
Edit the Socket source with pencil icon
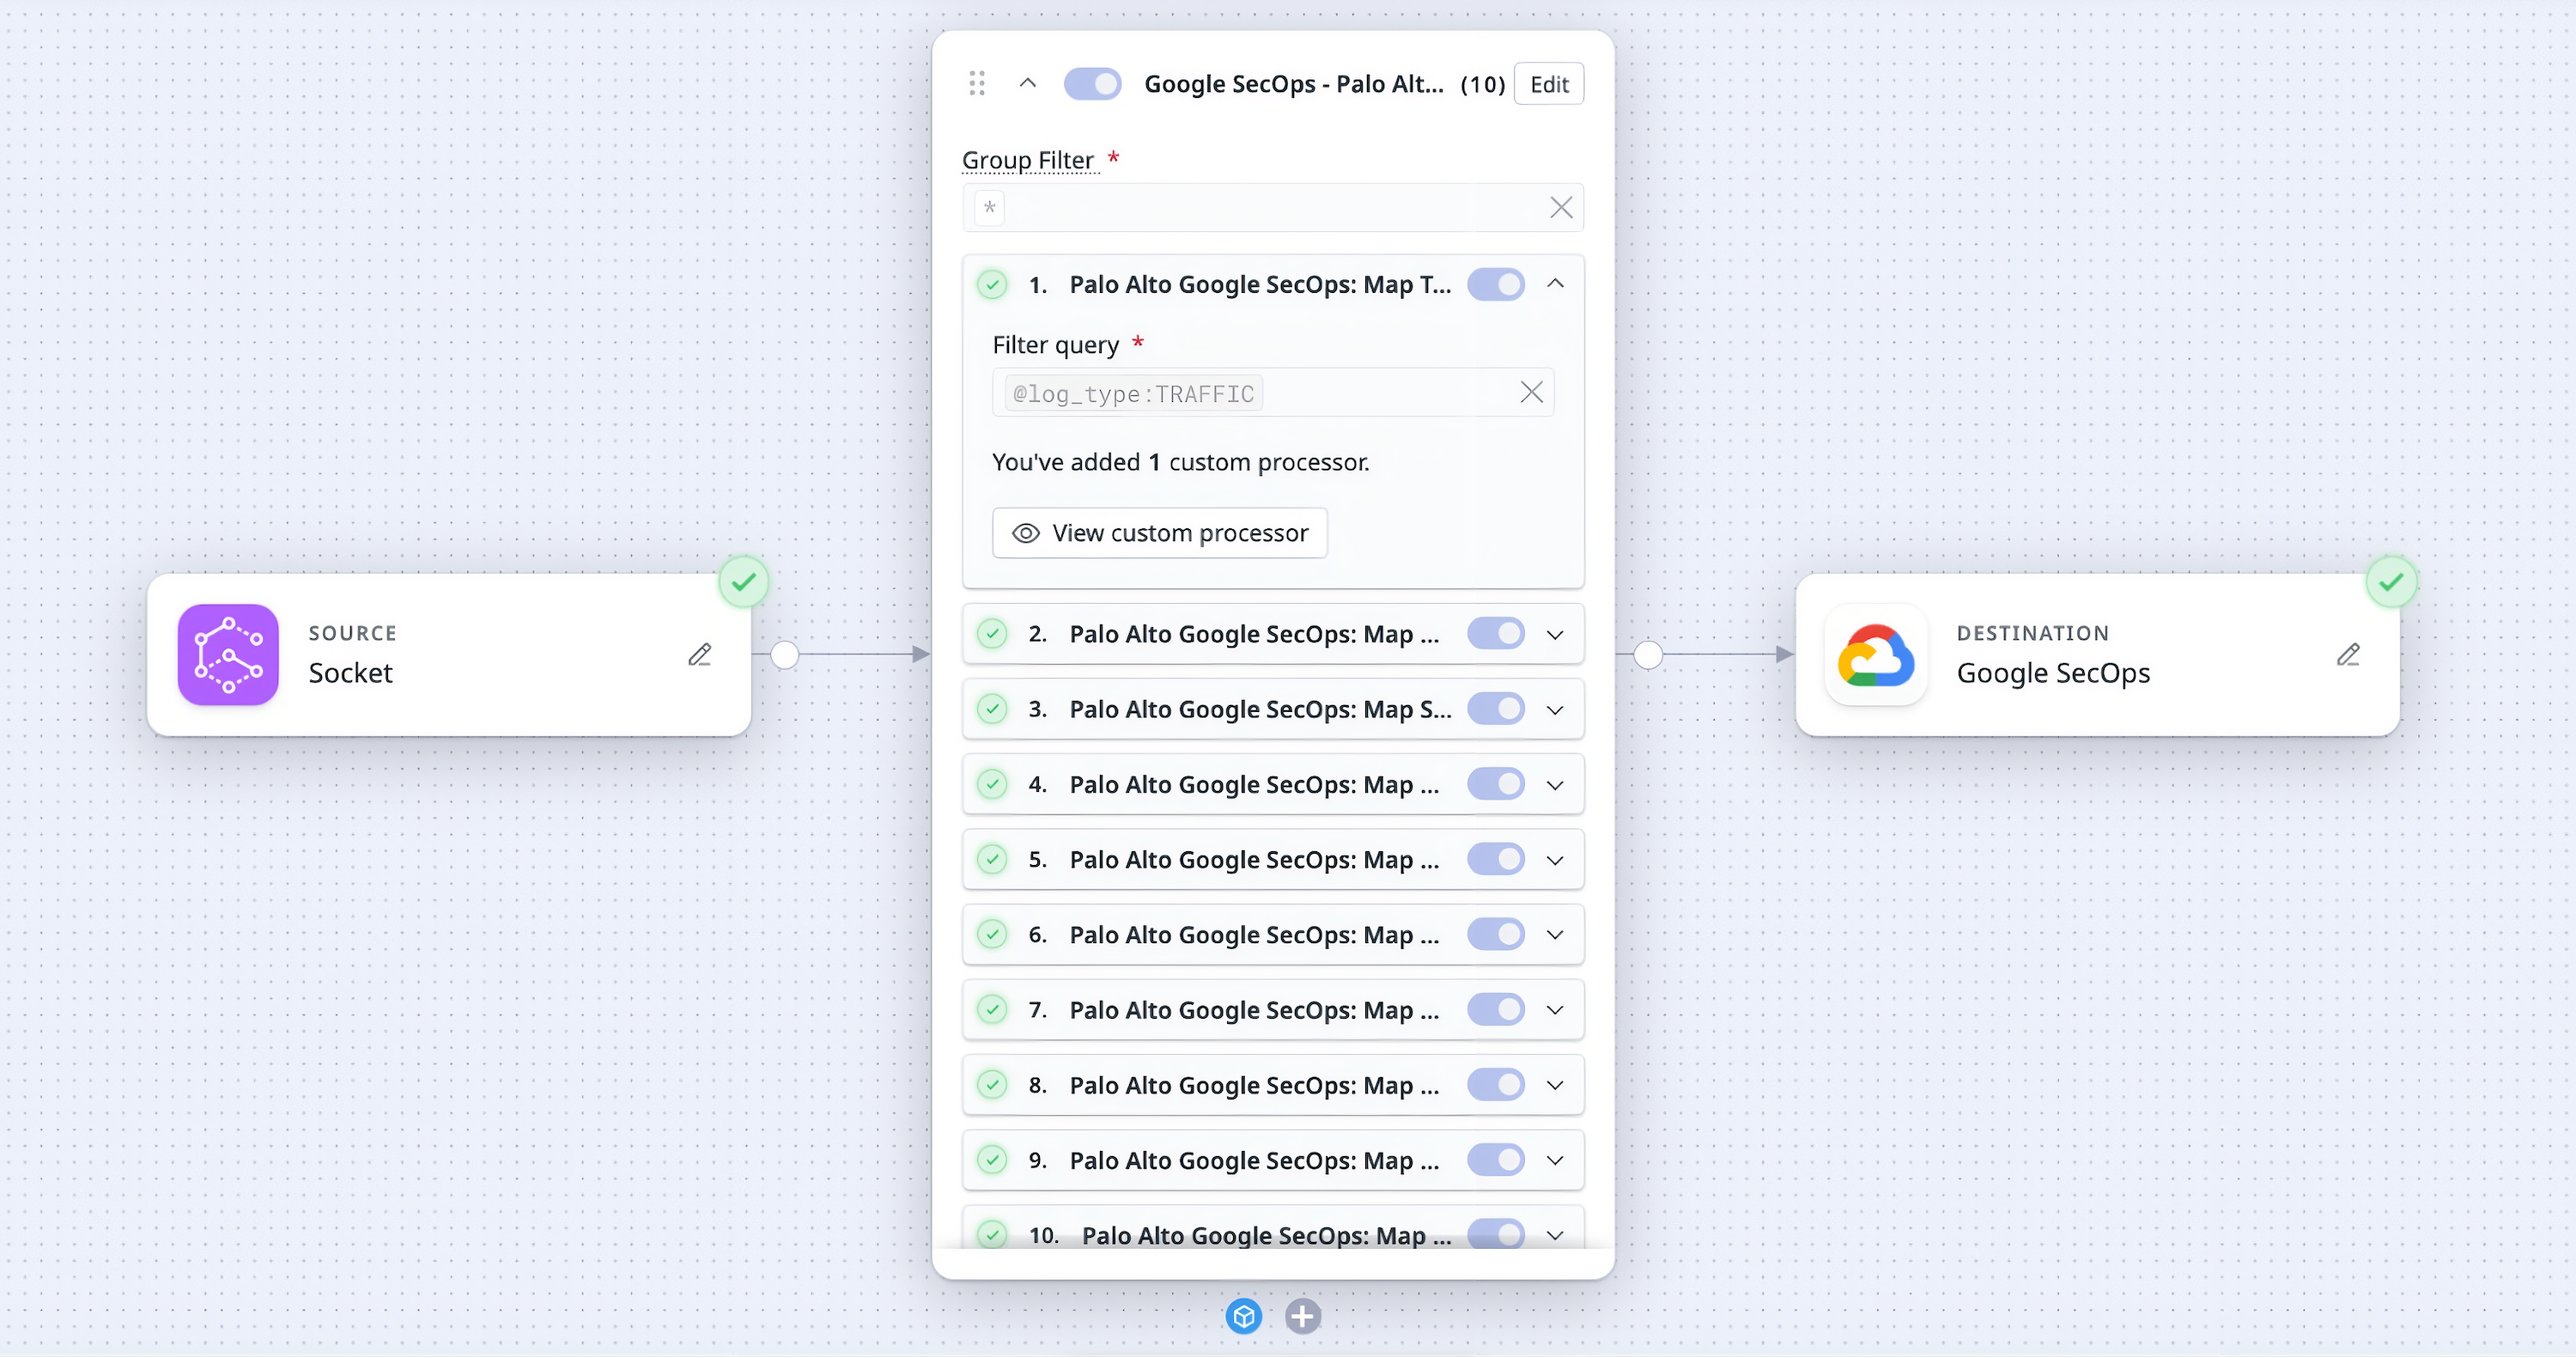pos(700,655)
